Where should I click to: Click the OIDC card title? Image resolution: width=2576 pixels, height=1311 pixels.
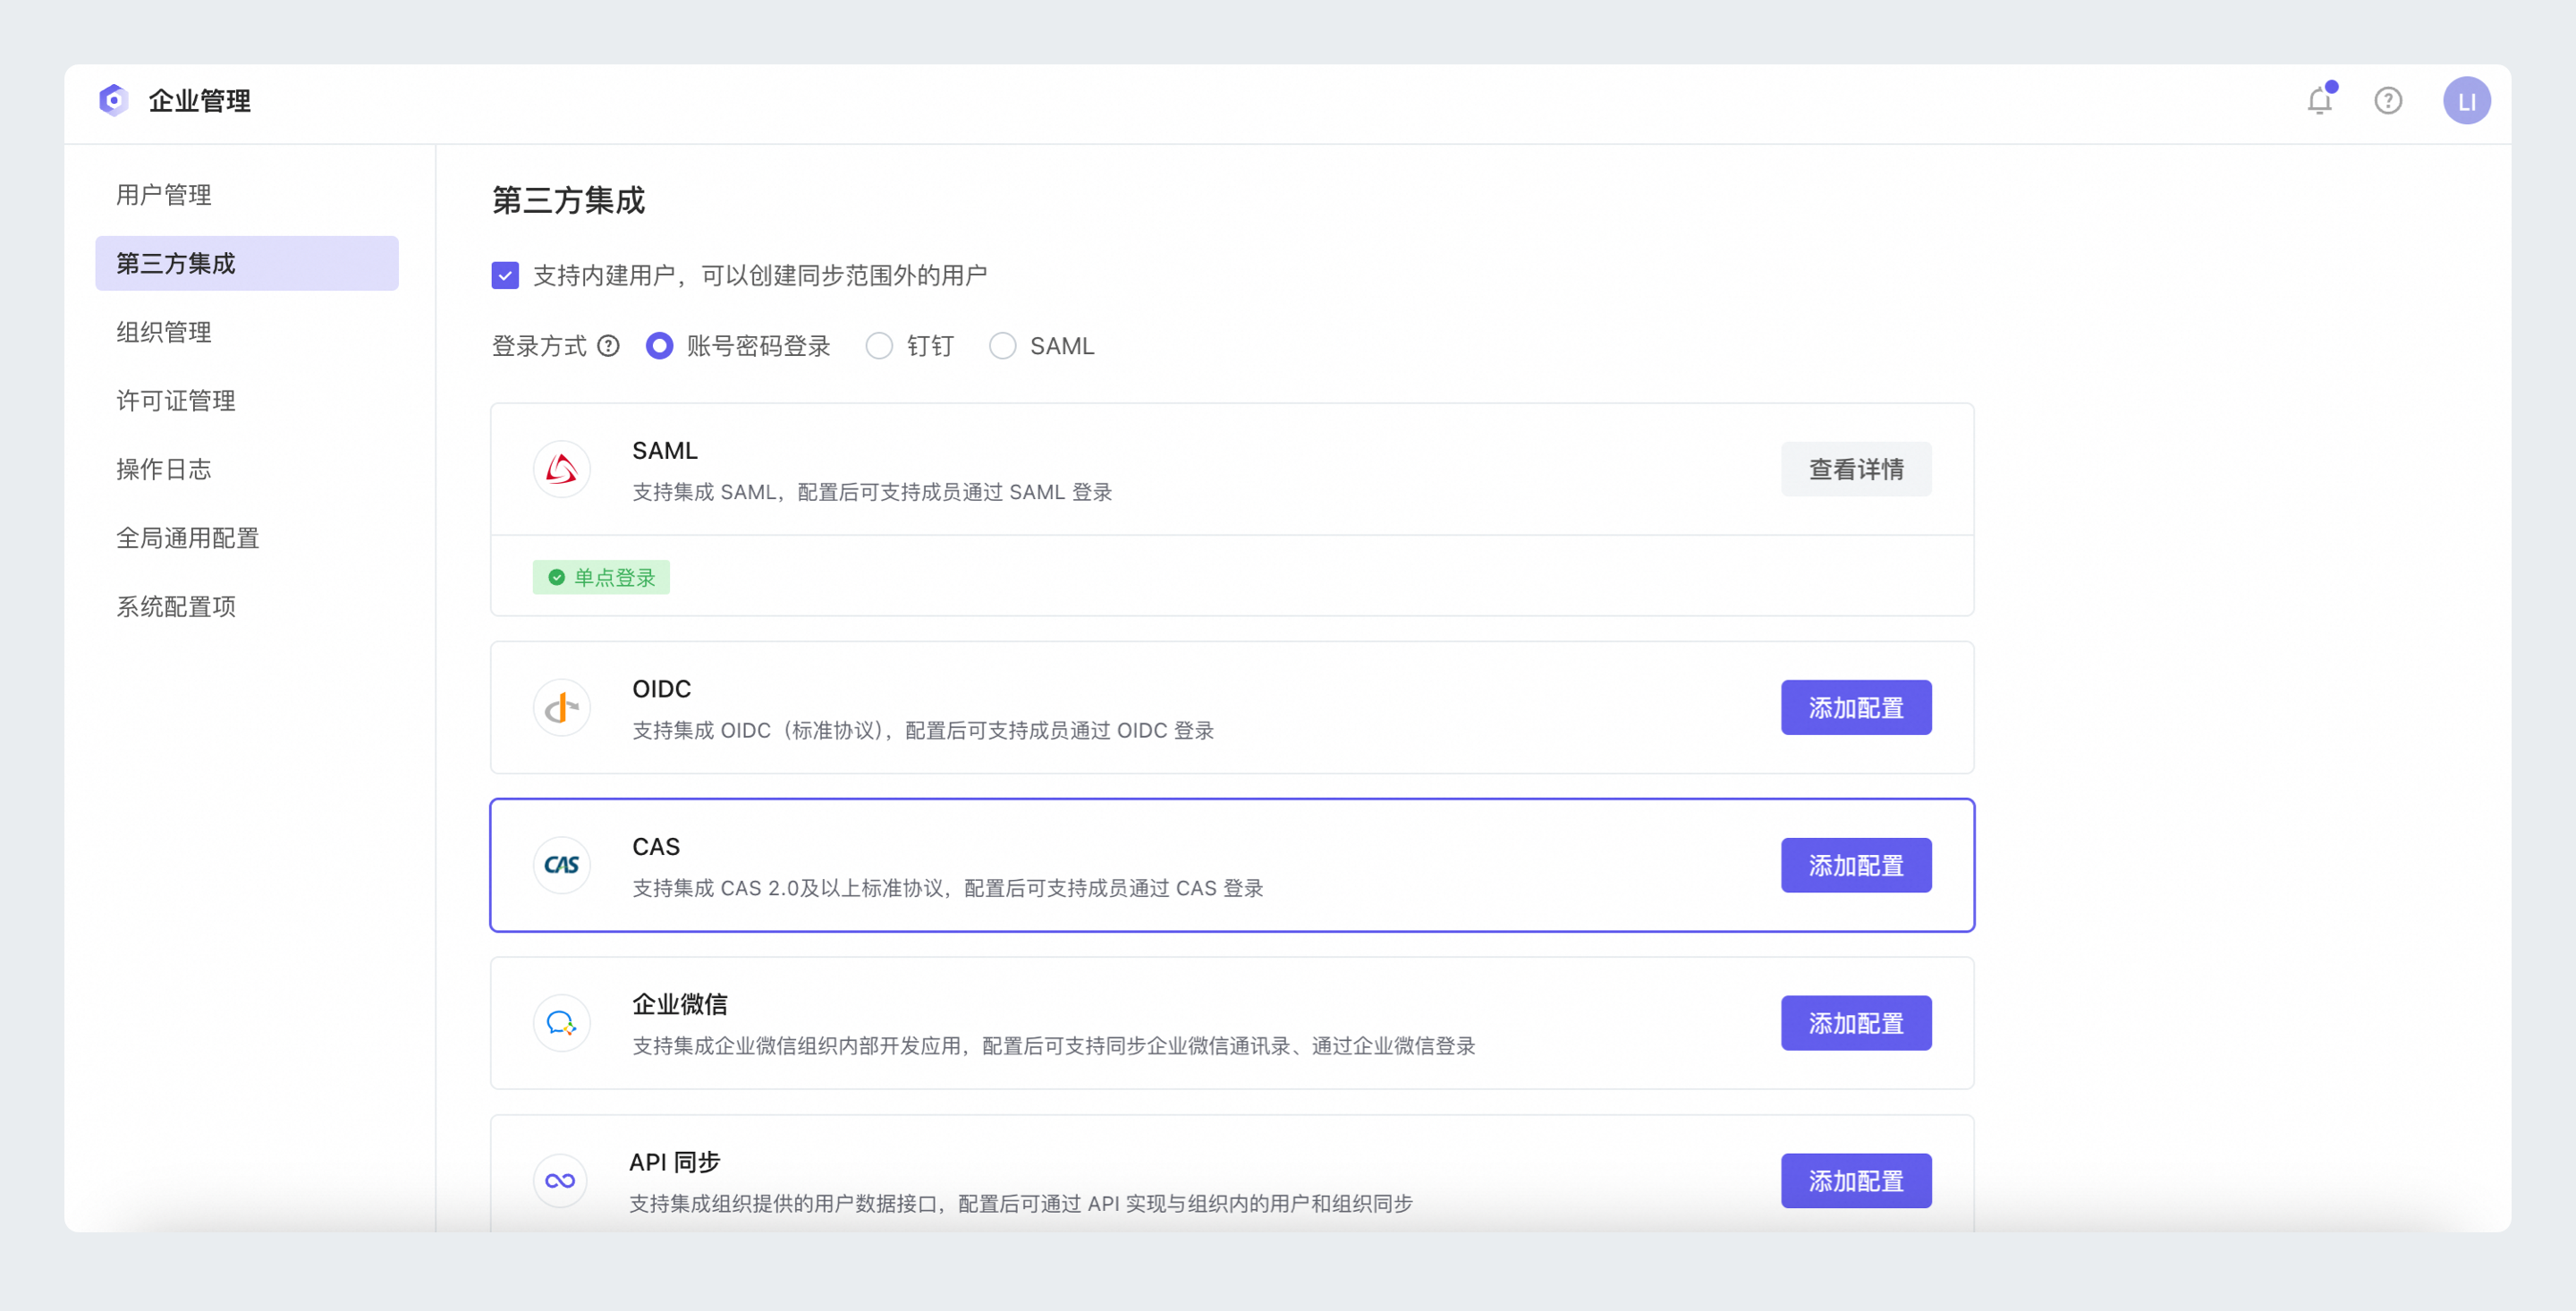(661, 689)
